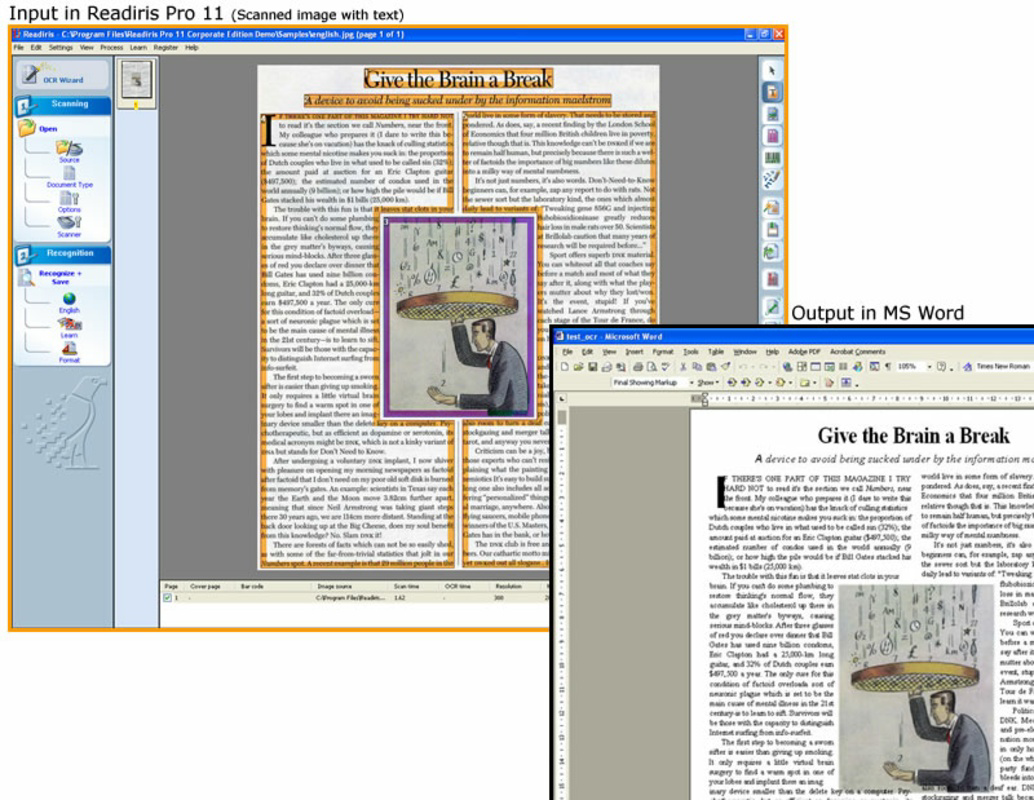Launch the OCR Wizard in Readiris

61,75
